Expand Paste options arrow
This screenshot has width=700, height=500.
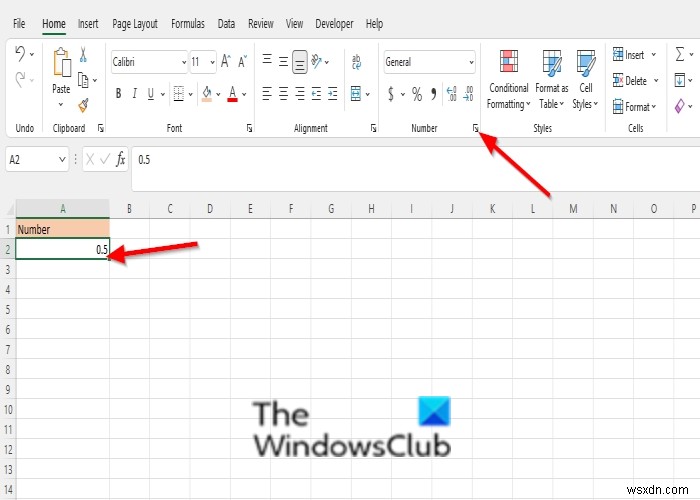(x=61, y=105)
